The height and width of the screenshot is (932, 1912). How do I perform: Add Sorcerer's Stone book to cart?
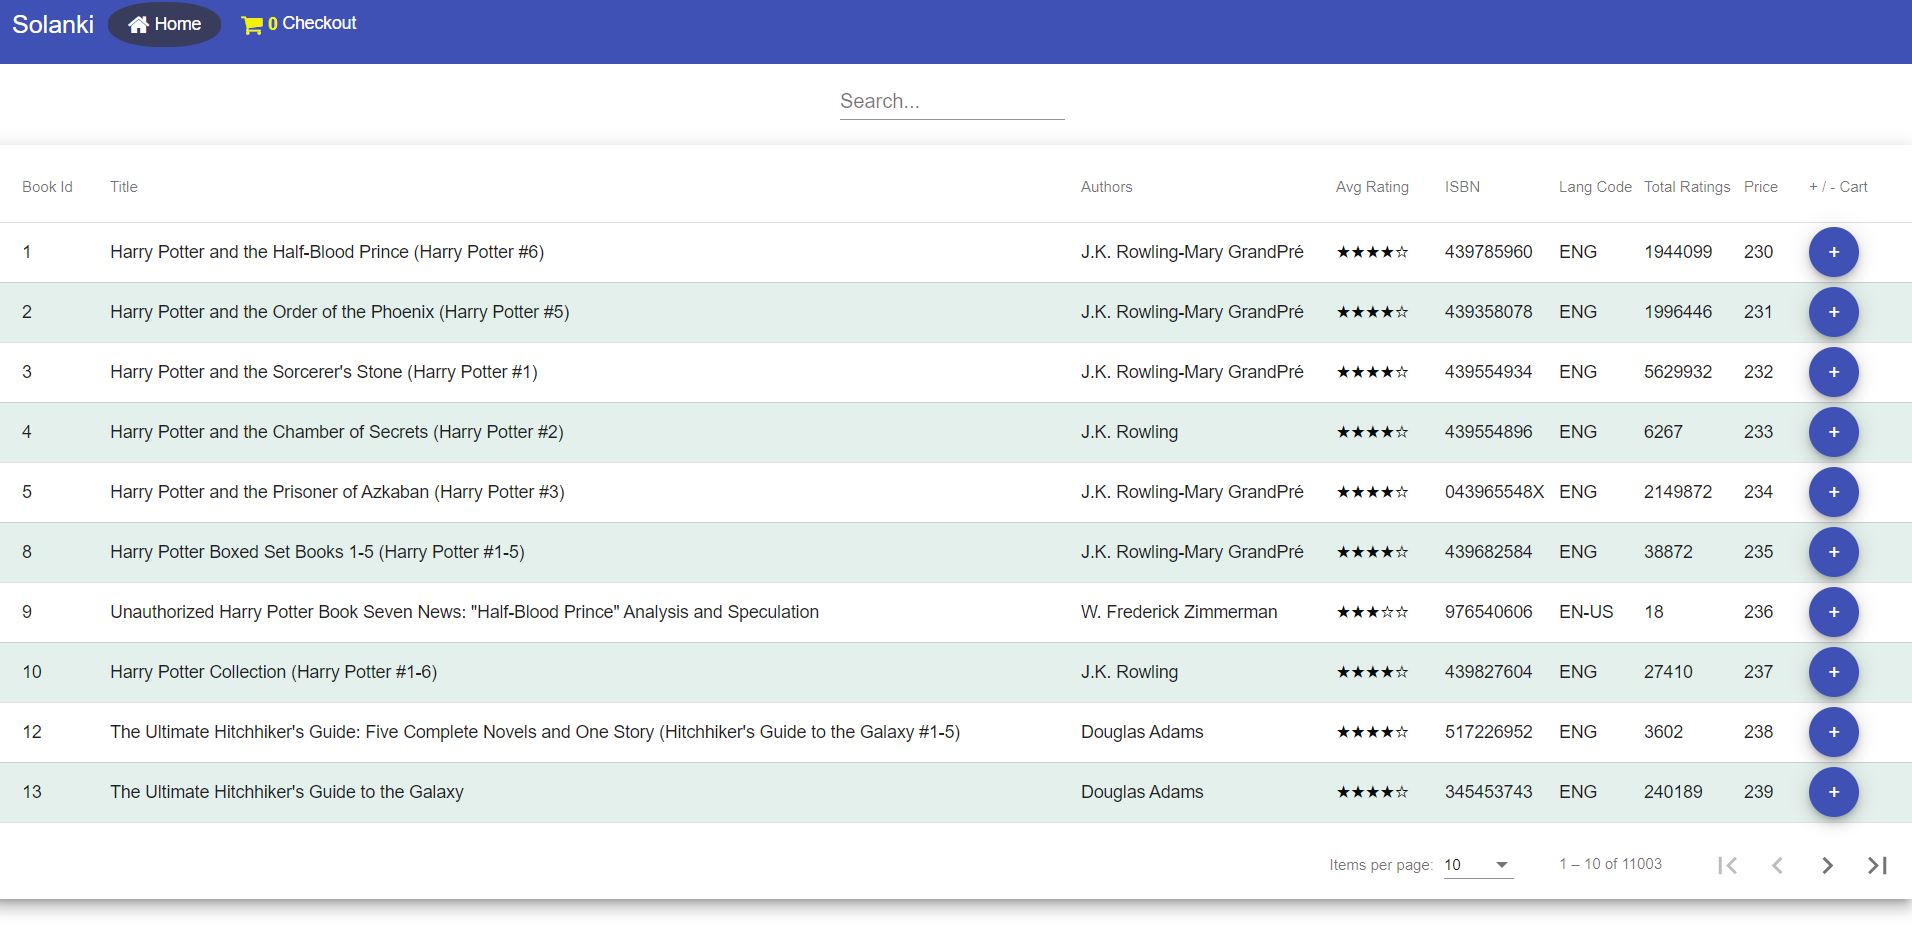[1833, 372]
